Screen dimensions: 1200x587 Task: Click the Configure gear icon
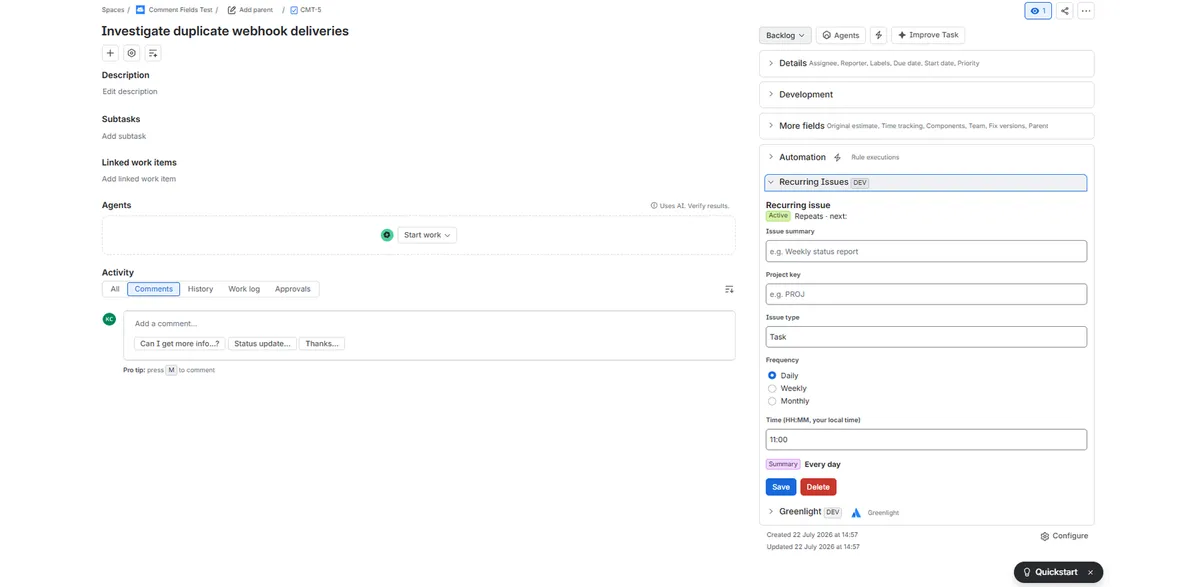point(1045,536)
